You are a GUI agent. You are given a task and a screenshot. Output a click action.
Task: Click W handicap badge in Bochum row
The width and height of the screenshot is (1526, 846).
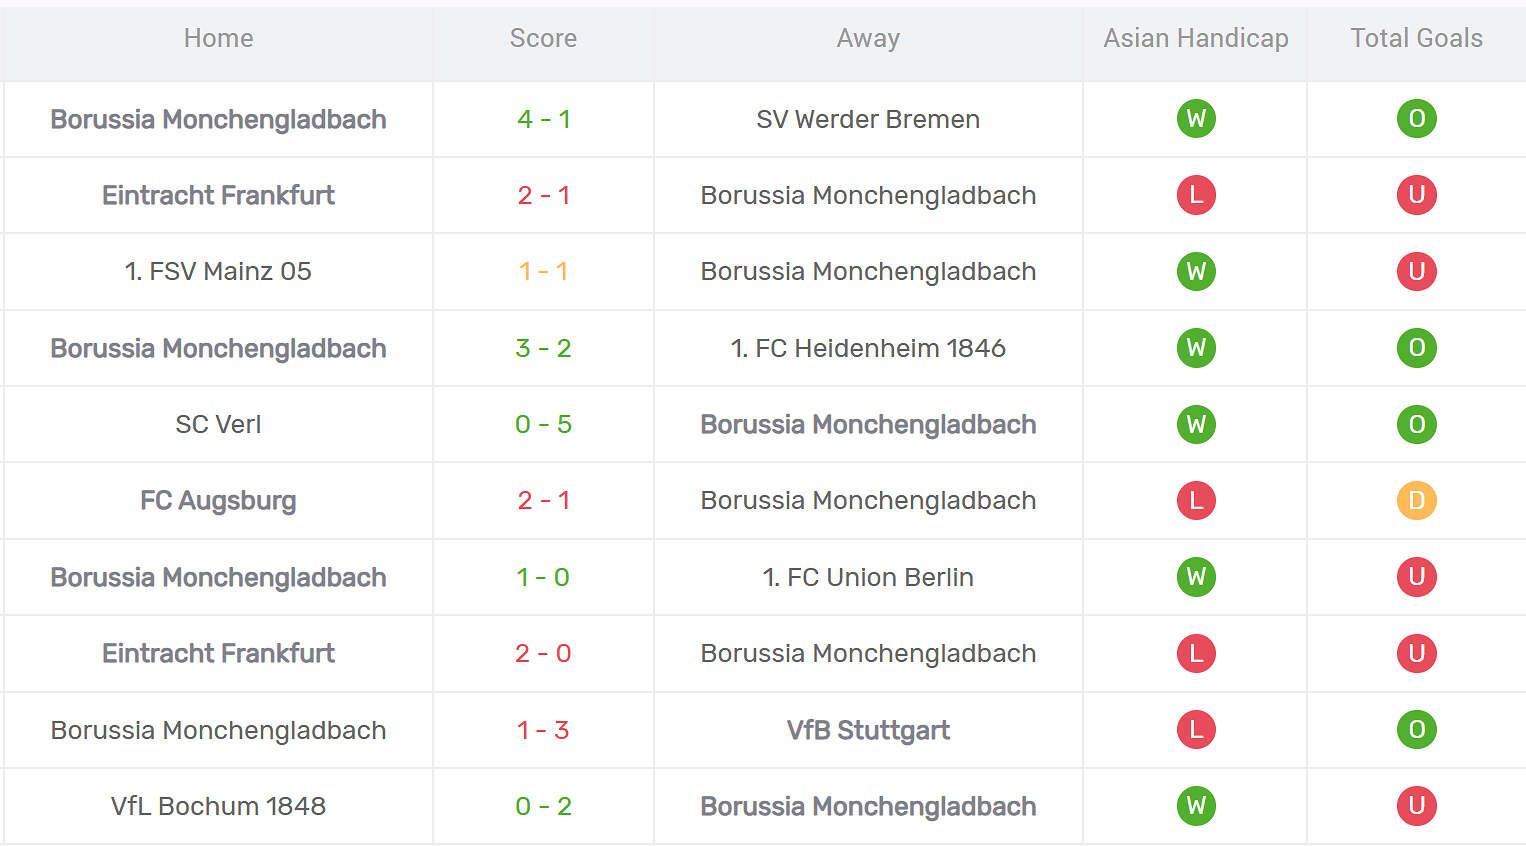coord(1196,806)
